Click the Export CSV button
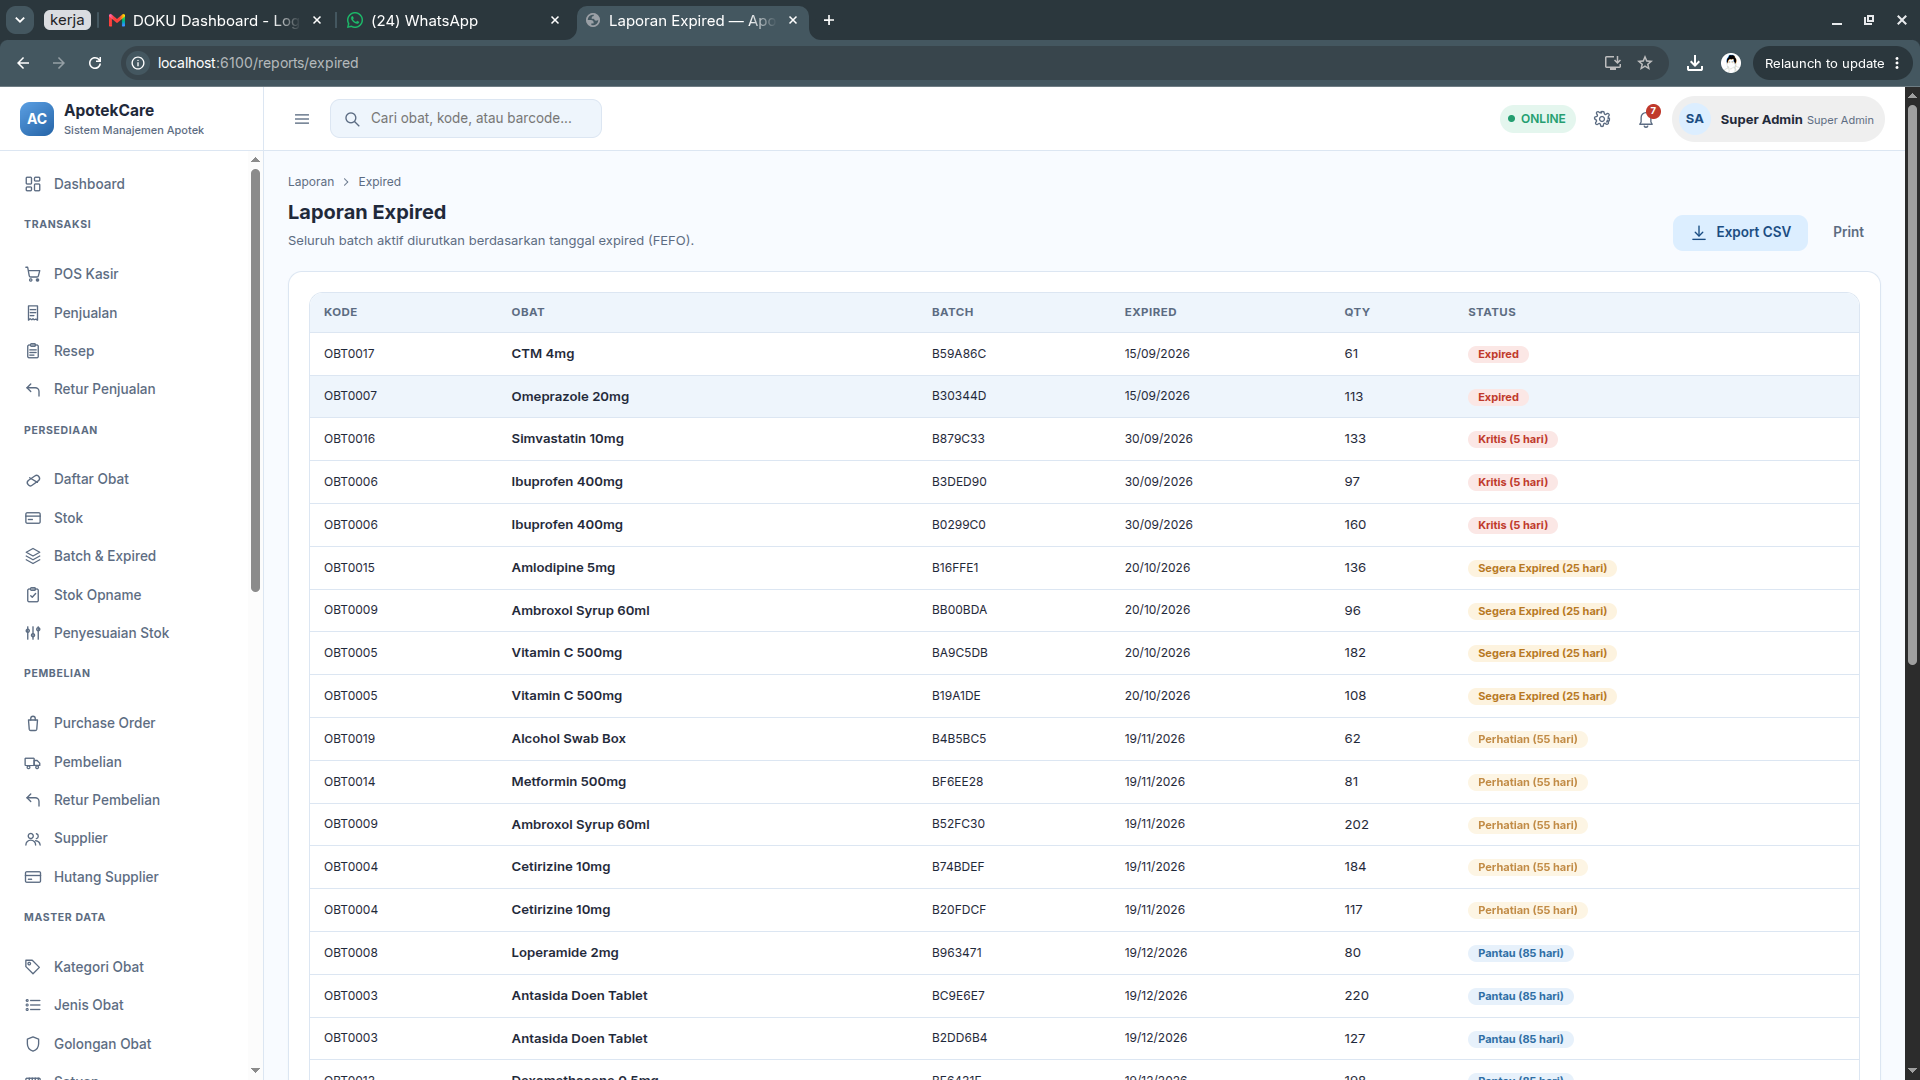Image resolution: width=1920 pixels, height=1080 pixels. [1740, 232]
